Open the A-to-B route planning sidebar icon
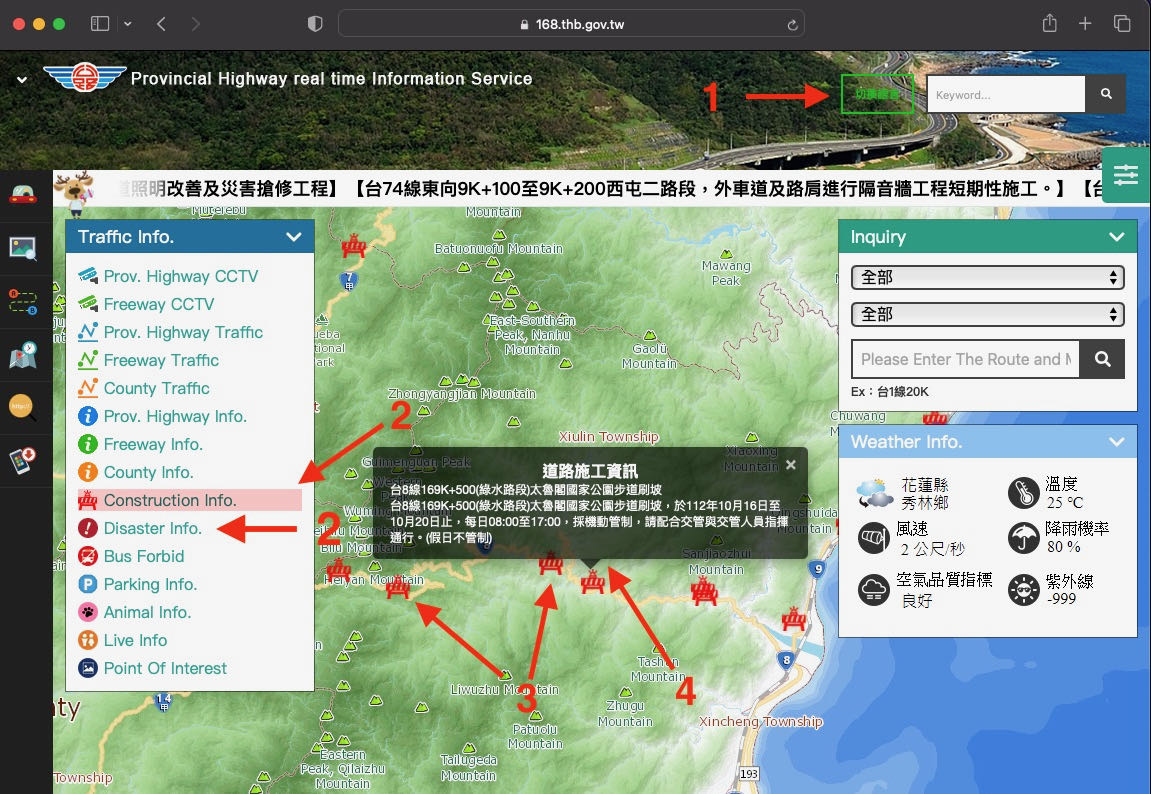Viewport: 1151px width, 794px height. (23, 302)
